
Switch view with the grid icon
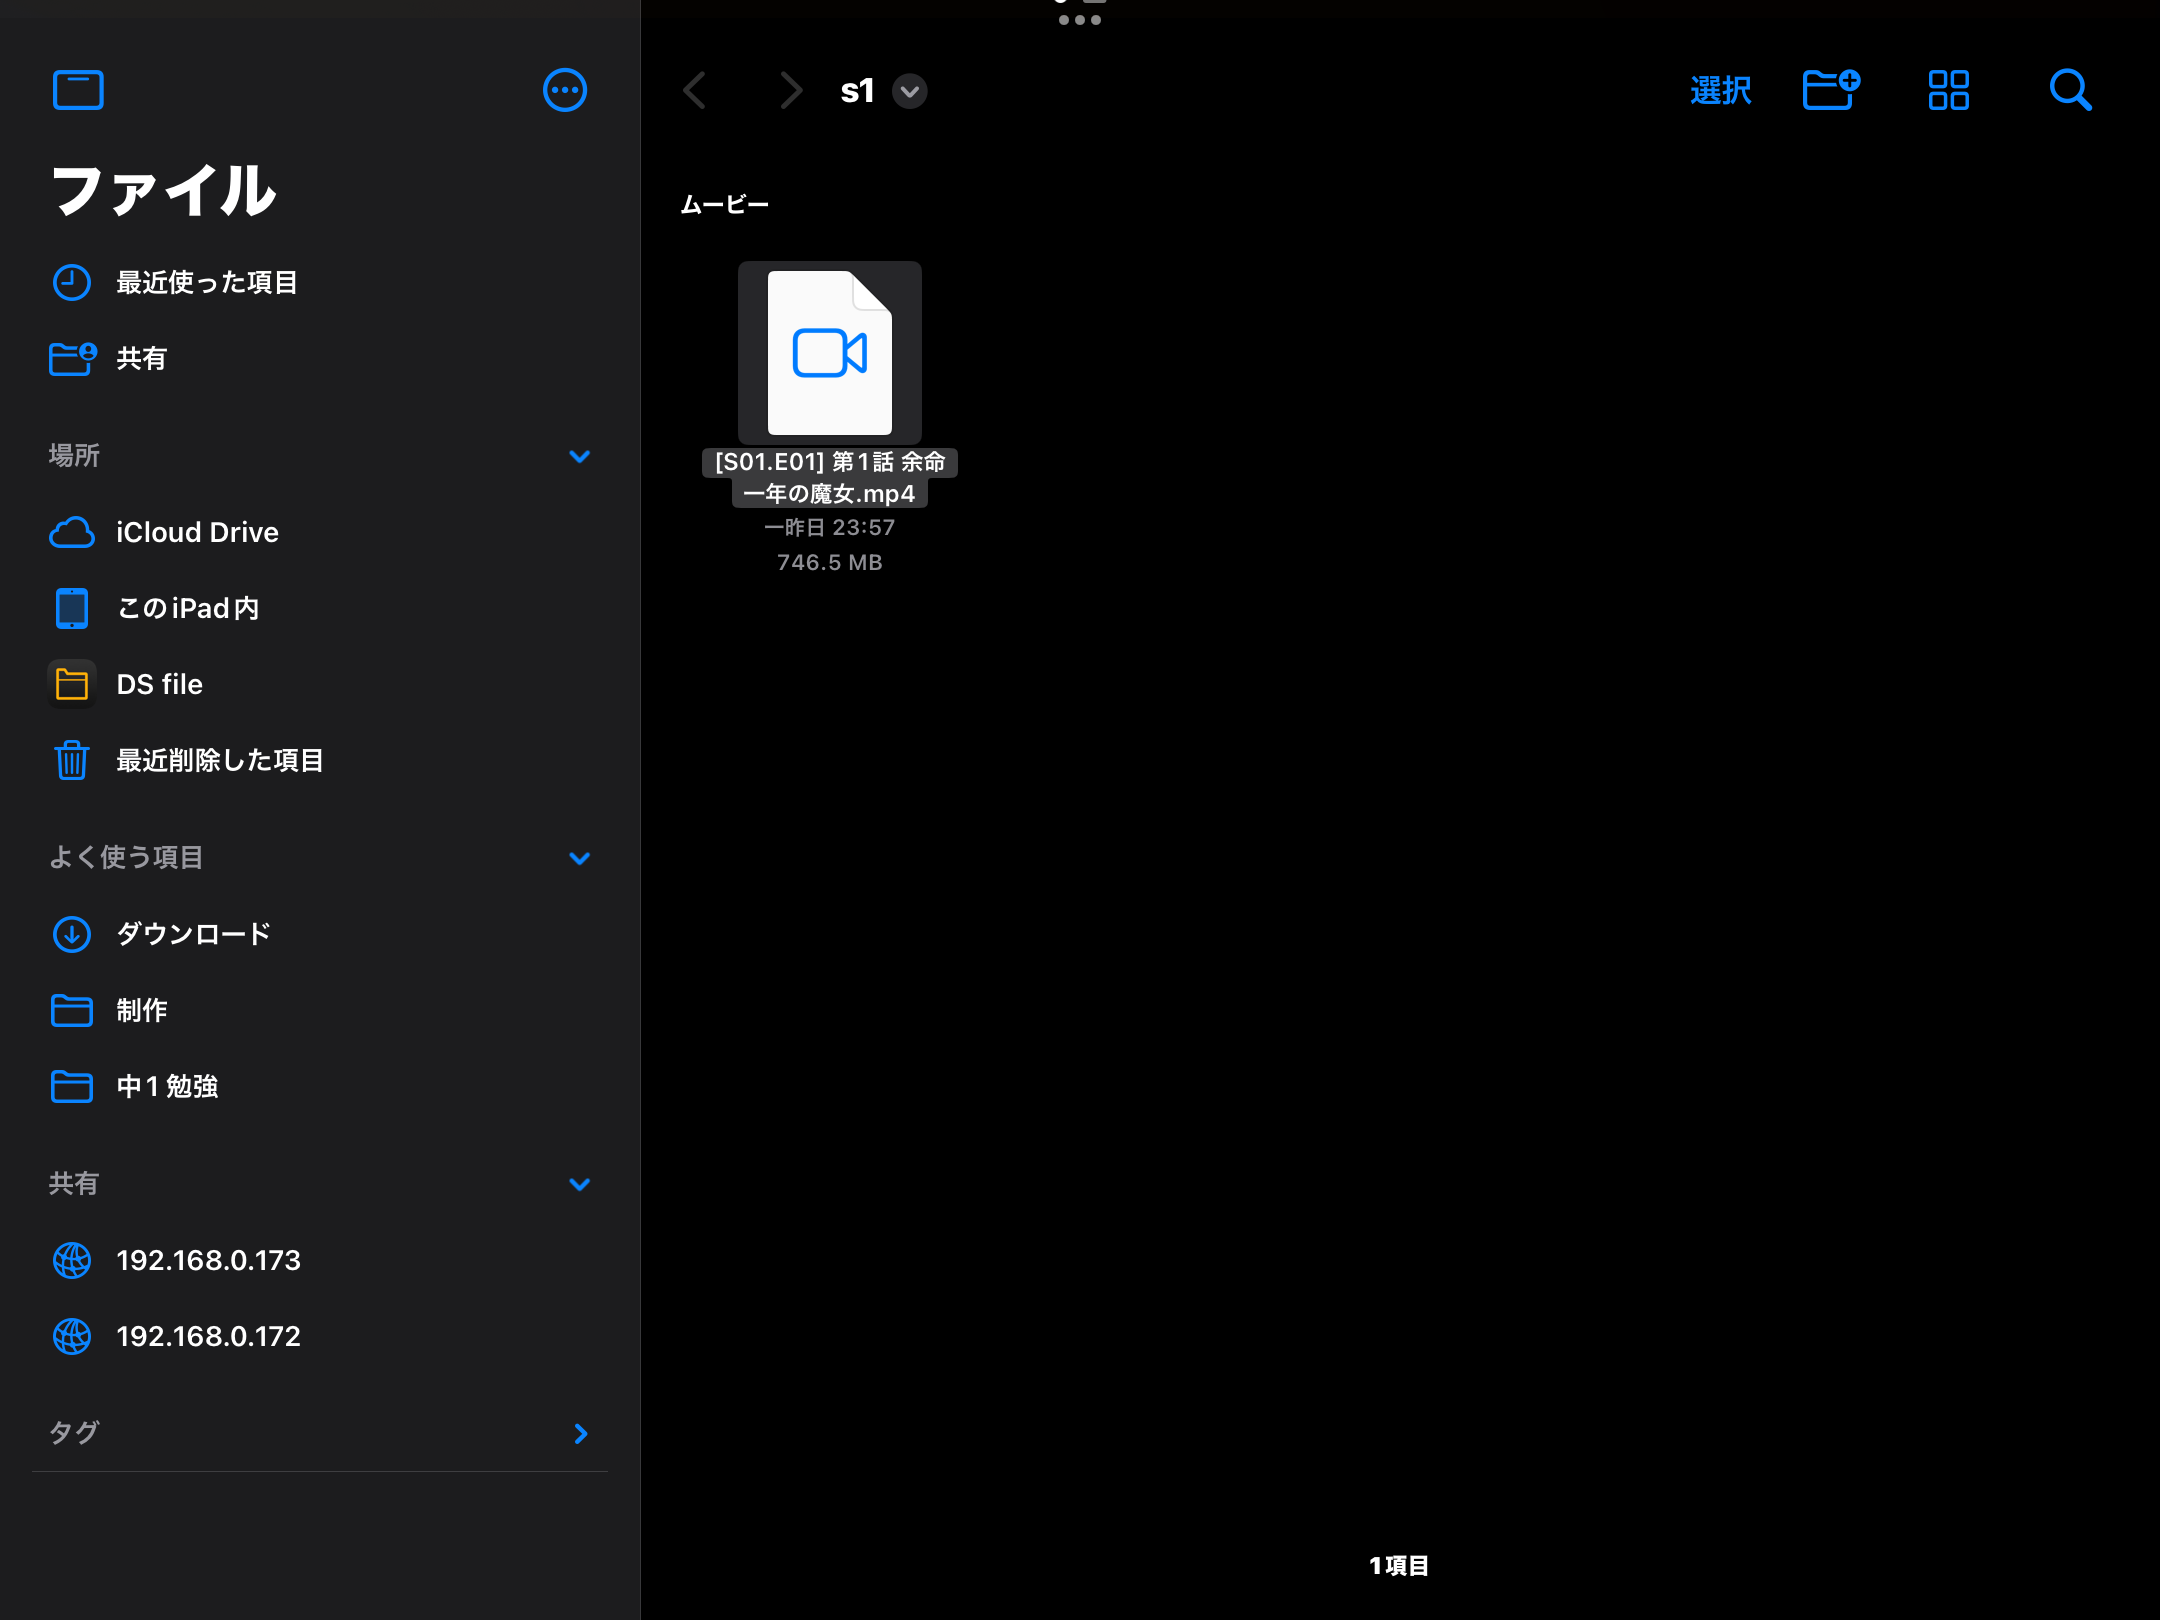pos(1948,90)
